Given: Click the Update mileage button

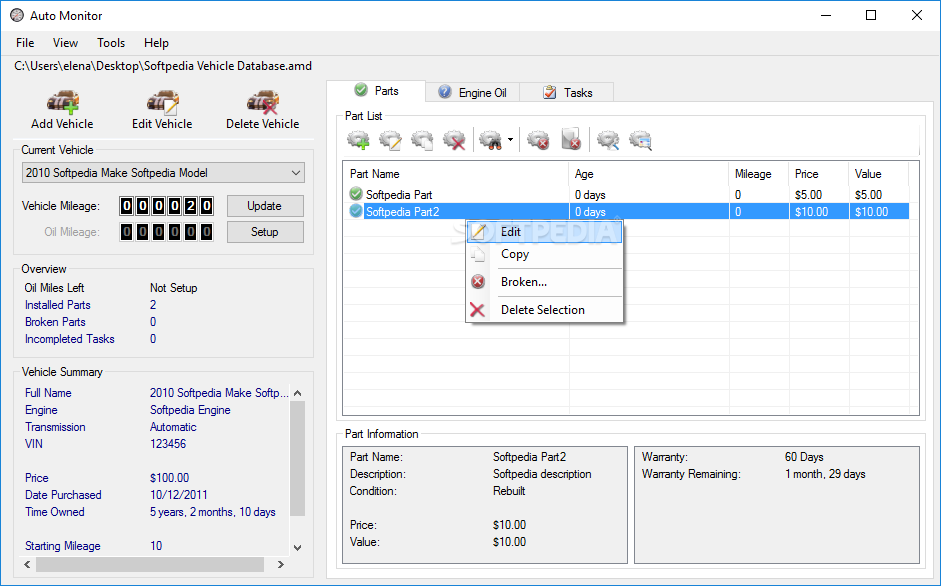Looking at the screenshot, I should point(265,206).
